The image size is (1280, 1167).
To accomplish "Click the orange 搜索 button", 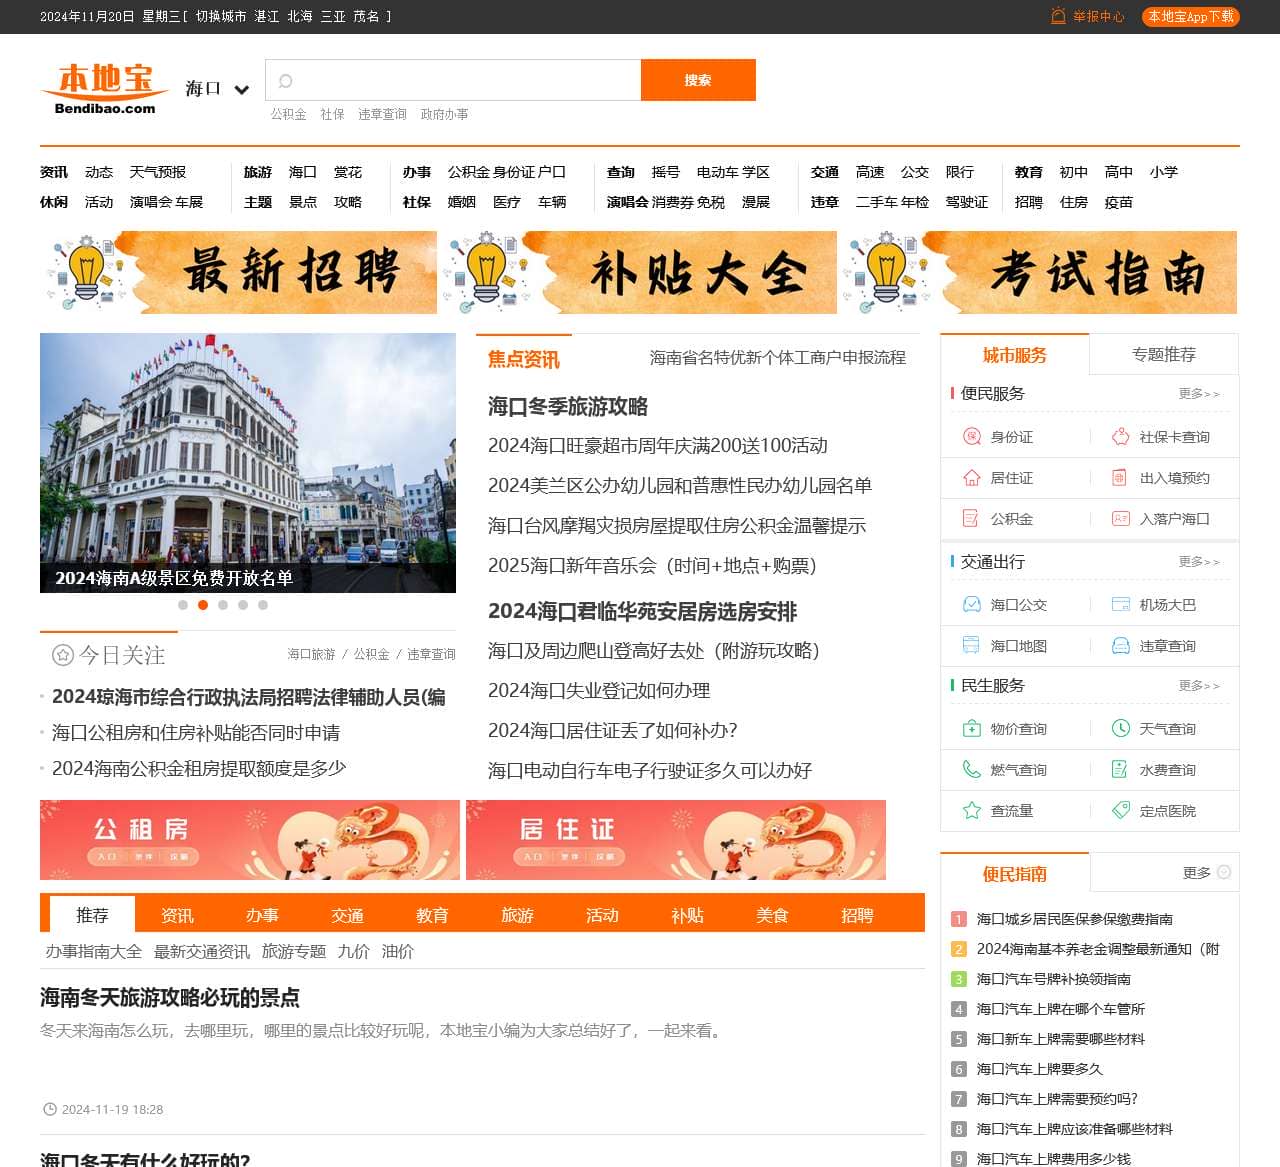I will click(x=698, y=80).
